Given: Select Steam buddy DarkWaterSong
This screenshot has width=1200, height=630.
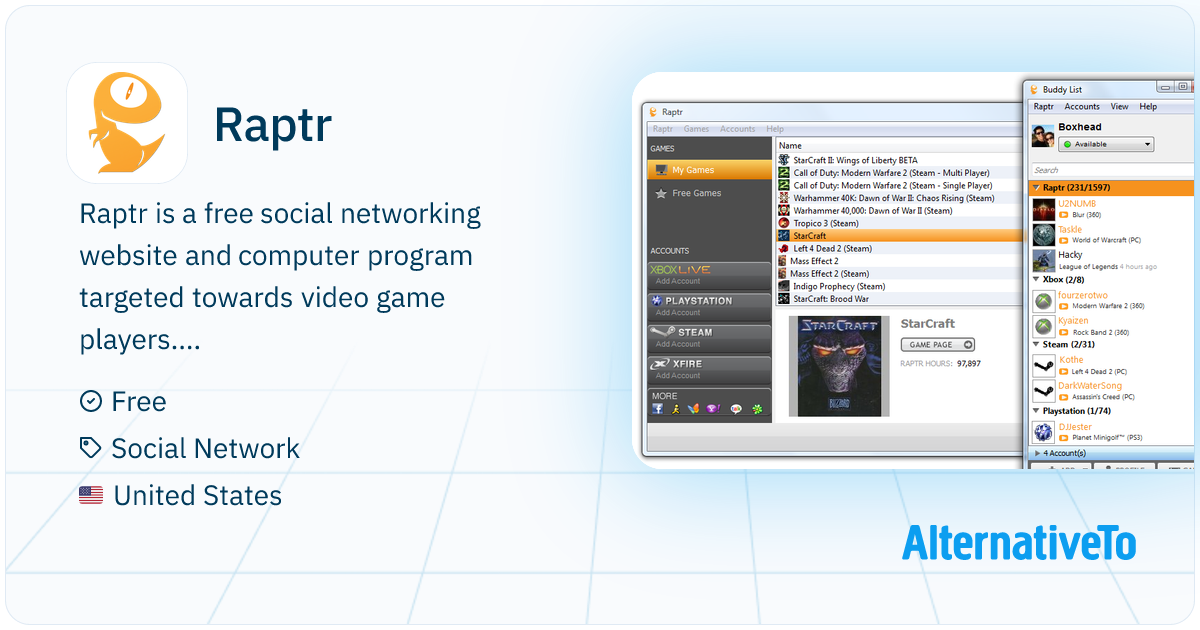Looking at the screenshot, I should coord(1111,391).
